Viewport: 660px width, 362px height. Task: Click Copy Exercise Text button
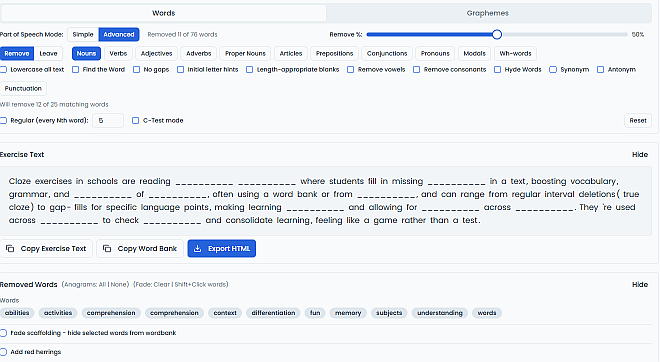tap(46, 249)
